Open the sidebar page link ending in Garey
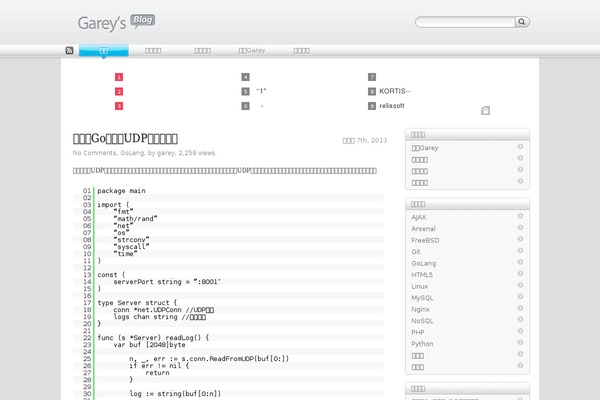600x400 pixels. click(425, 148)
